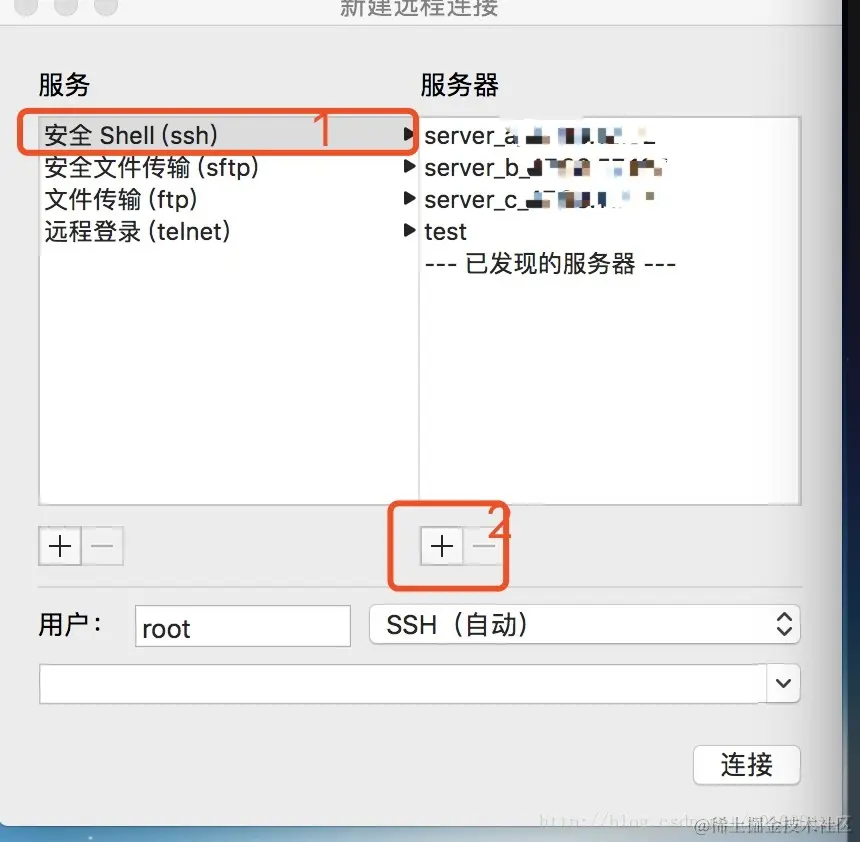
Task: Choose the server_a entry in server list
Action: 609,135
